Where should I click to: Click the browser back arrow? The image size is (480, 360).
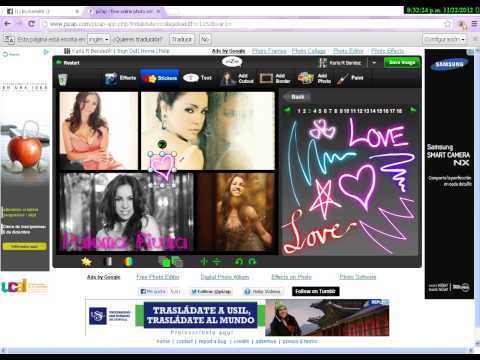(7, 24)
